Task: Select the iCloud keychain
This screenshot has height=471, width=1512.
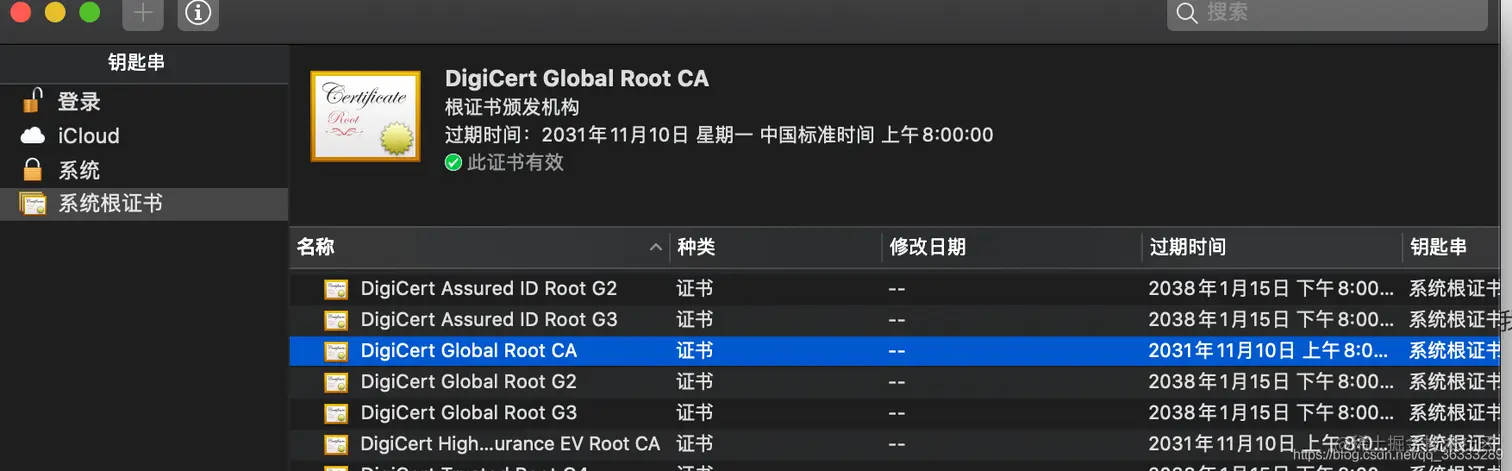Action: click(144, 136)
